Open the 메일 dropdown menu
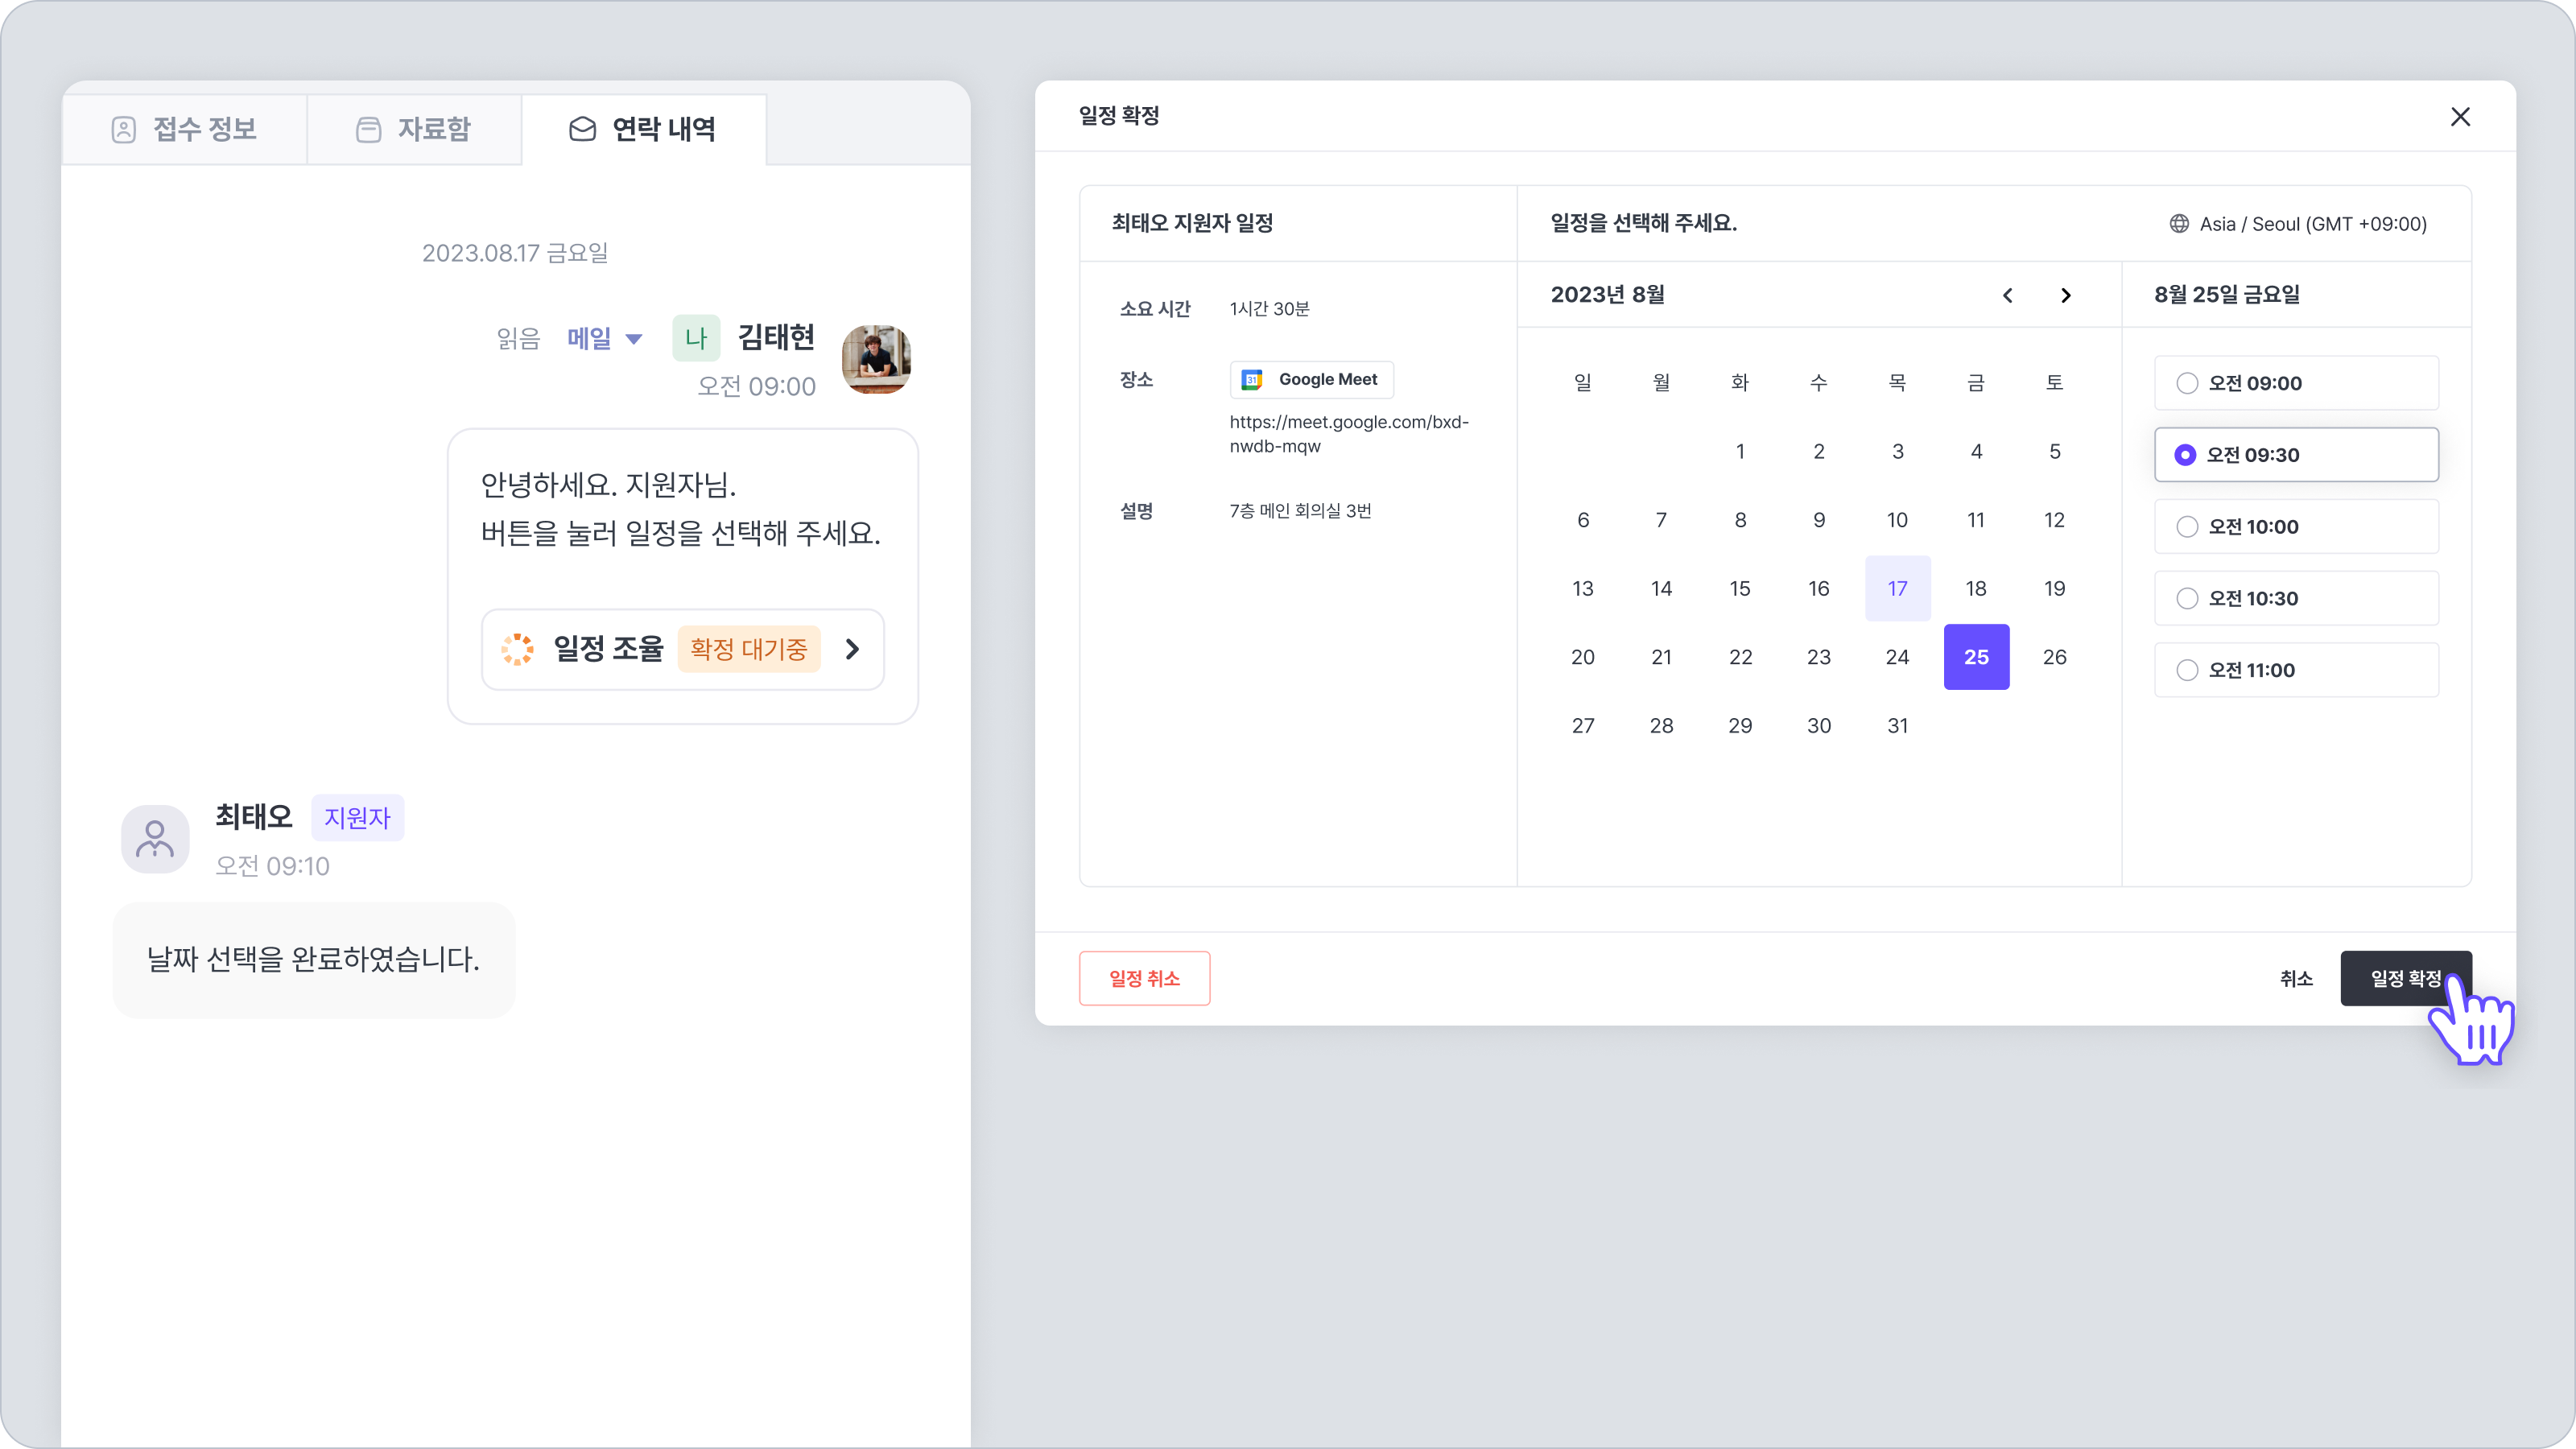2576x1449 pixels. (x=604, y=339)
